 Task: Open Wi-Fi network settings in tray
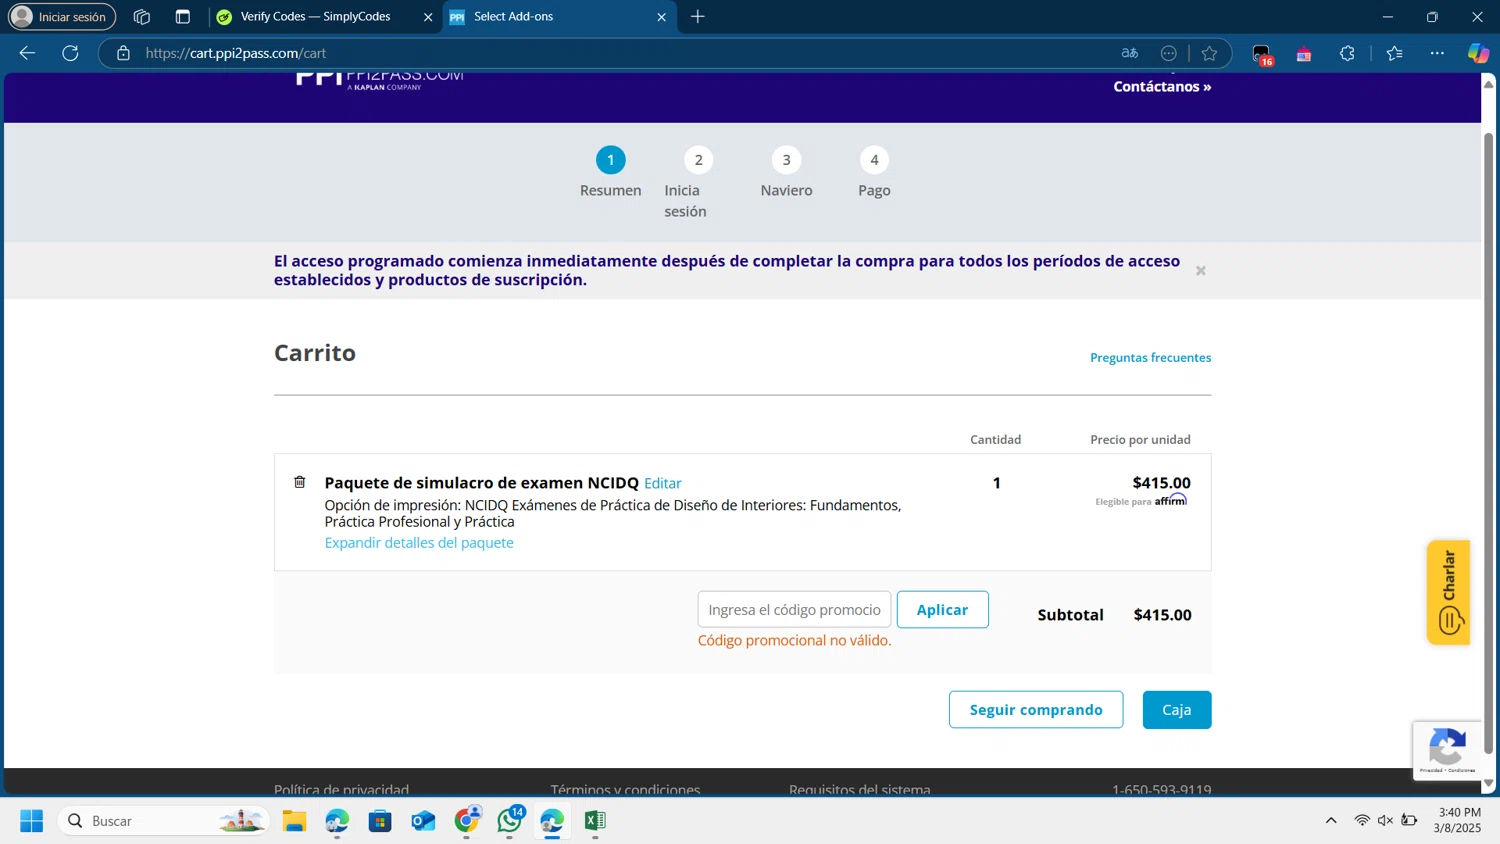pyautogui.click(x=1362, y=821)
